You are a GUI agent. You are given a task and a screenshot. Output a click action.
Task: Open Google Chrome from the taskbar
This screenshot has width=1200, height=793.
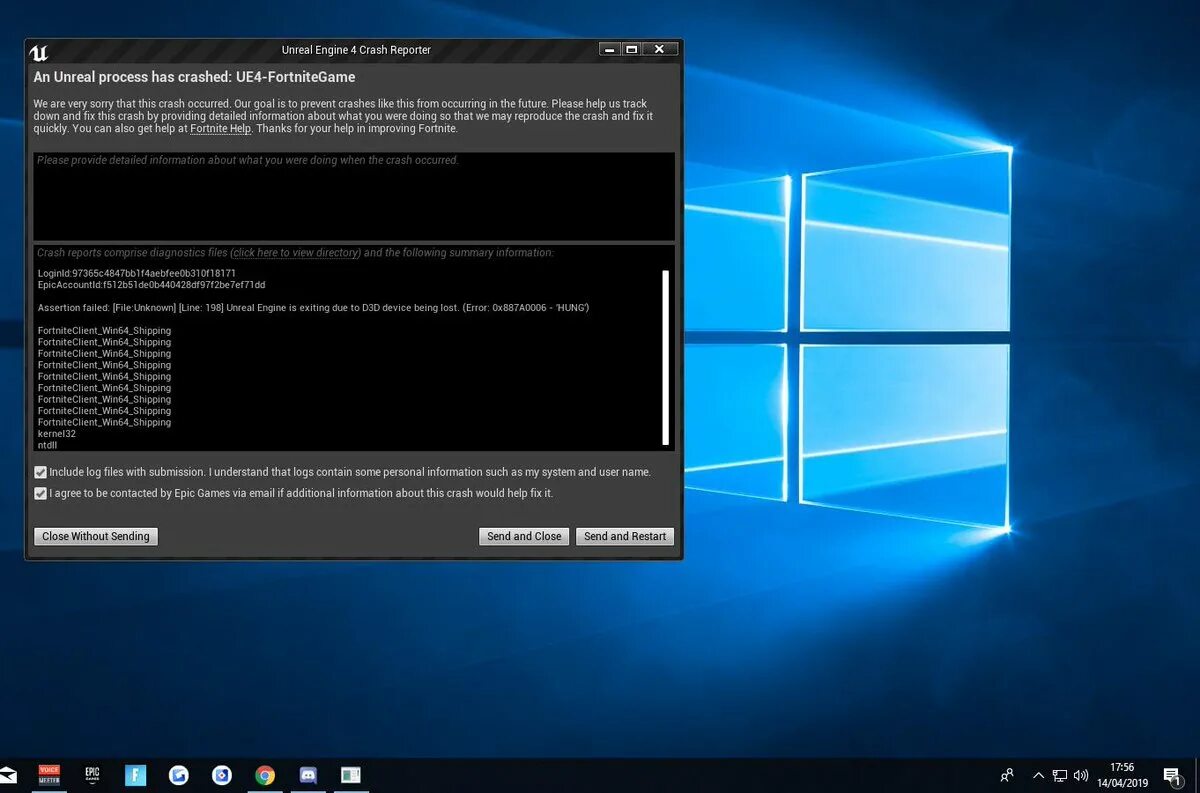click(265, 775)
